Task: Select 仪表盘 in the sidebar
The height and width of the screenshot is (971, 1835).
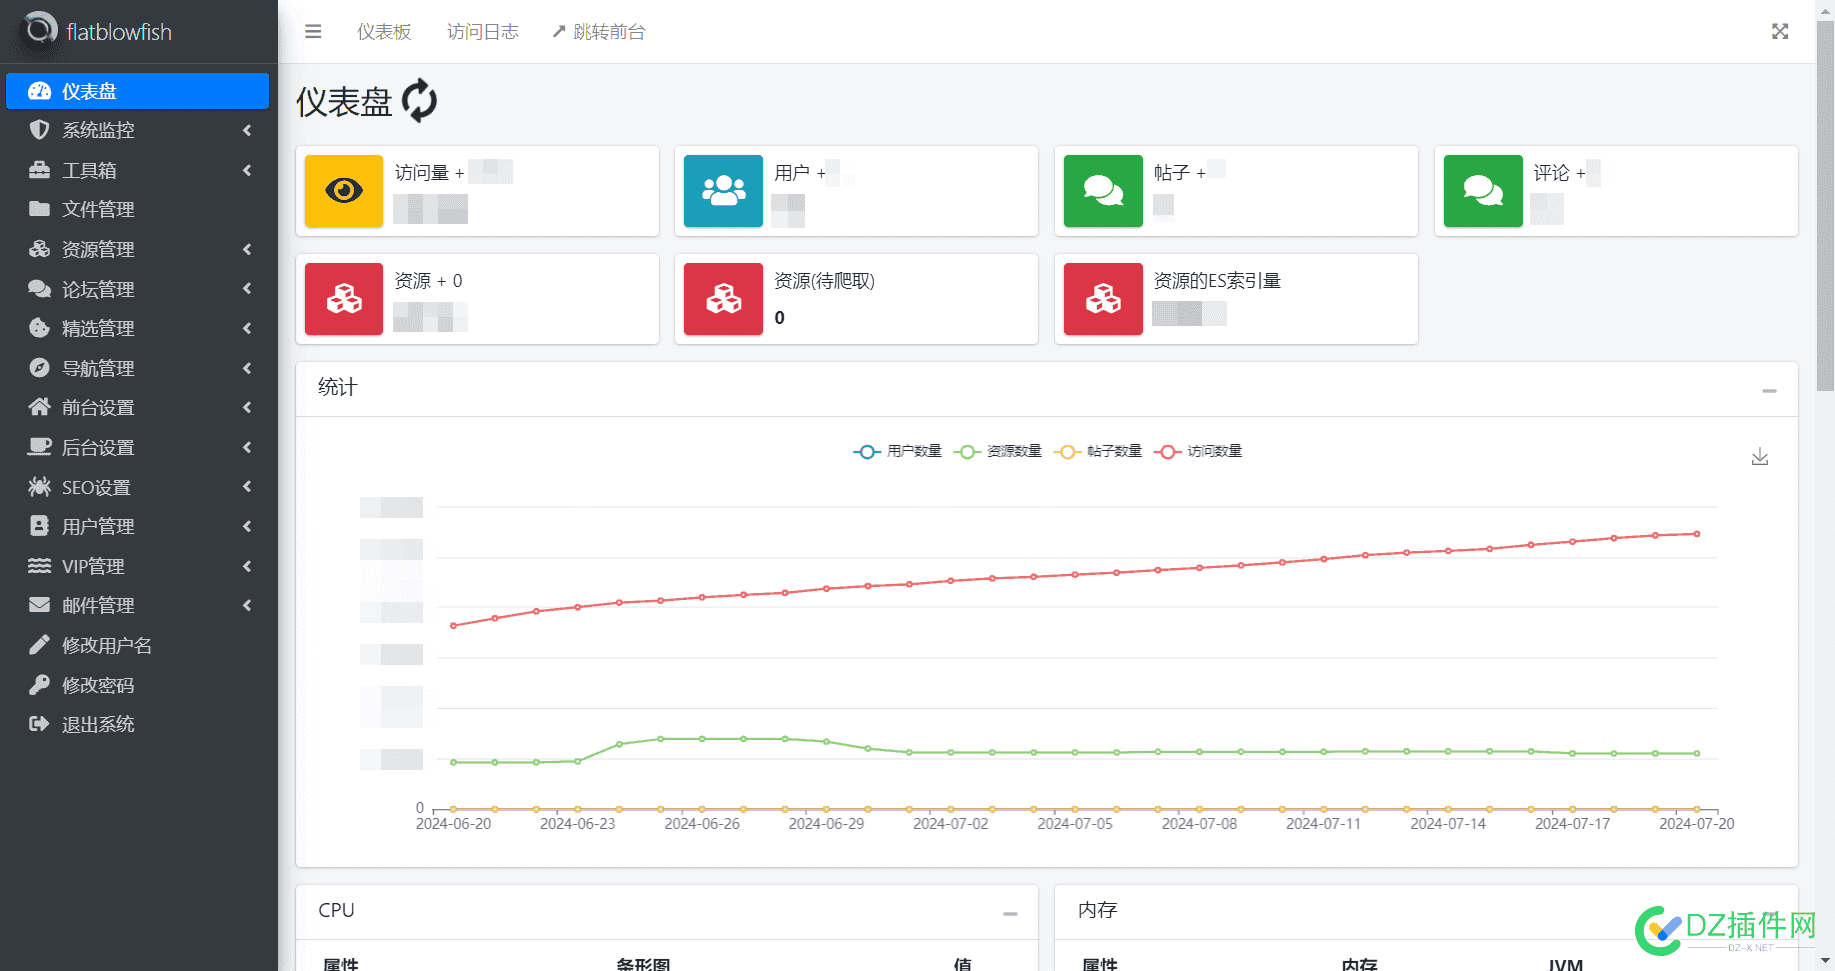Action: tap(137, 91)
